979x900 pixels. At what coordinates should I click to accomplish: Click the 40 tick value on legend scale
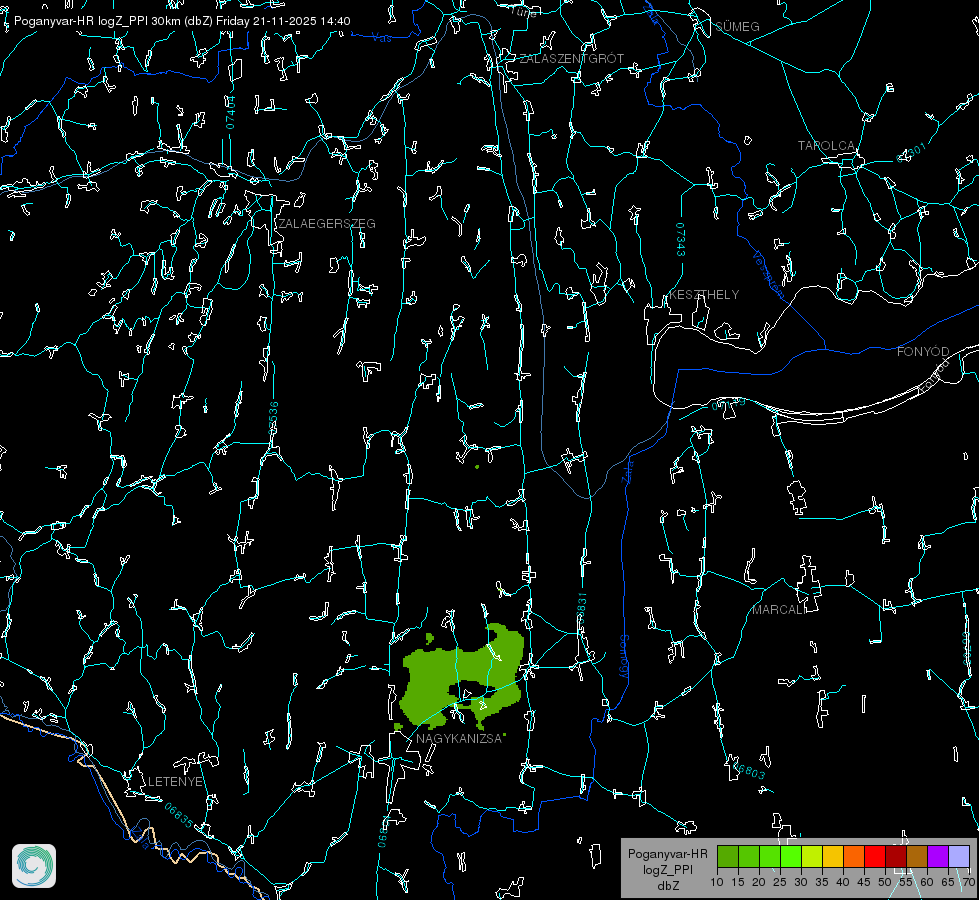843,883
